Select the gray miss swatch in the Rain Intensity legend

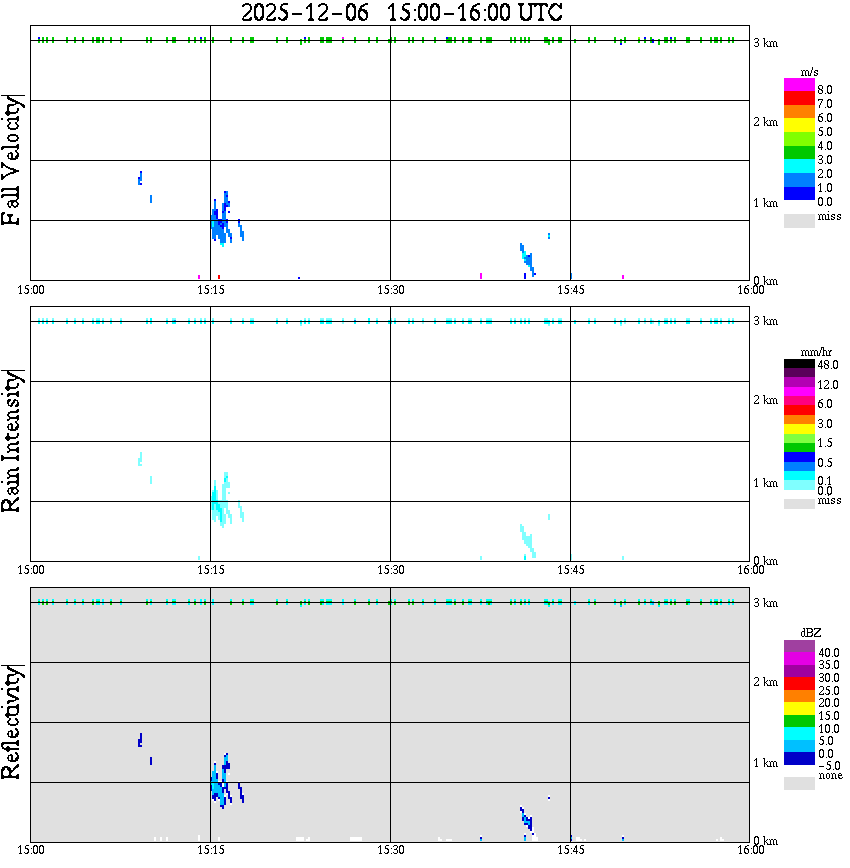pos(799,503)
